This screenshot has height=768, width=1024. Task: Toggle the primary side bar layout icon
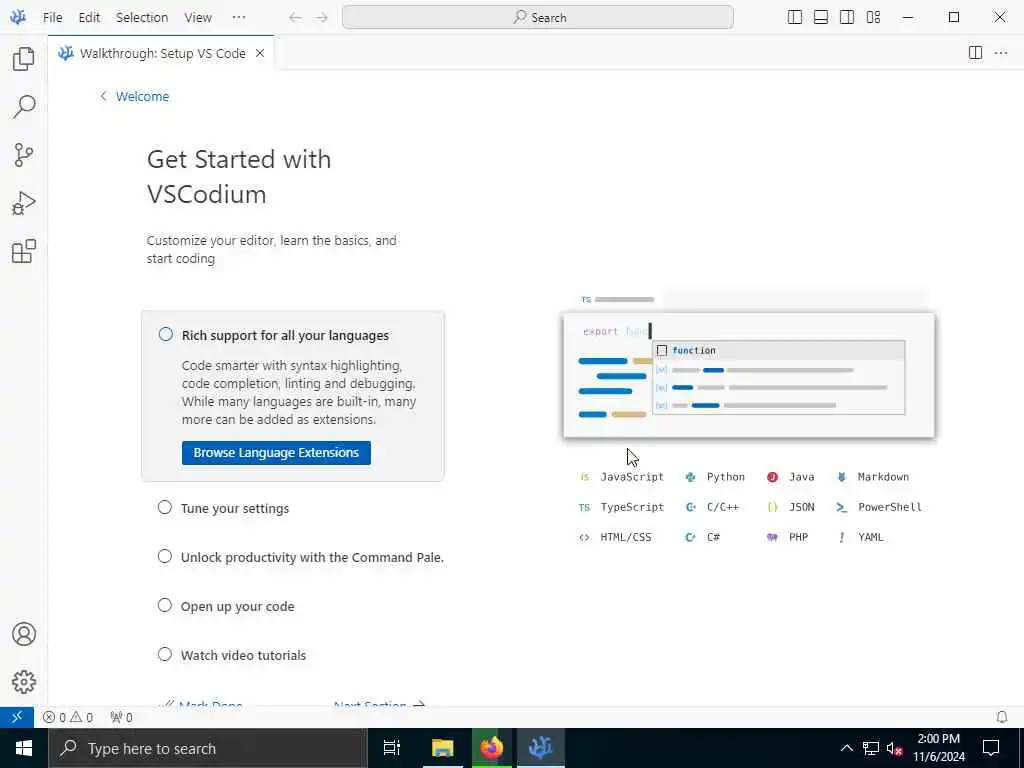(x=795, y=18)
